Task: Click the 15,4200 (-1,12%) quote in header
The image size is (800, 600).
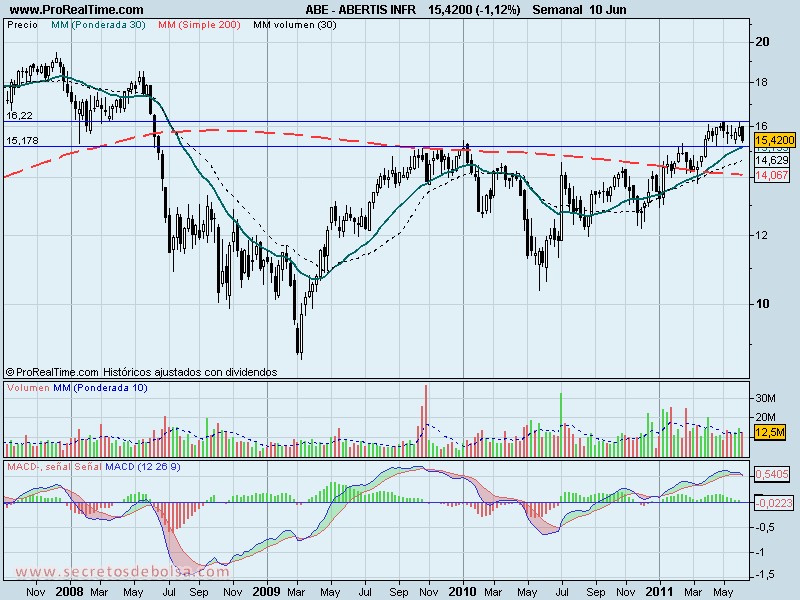Action: pos(474,9)
